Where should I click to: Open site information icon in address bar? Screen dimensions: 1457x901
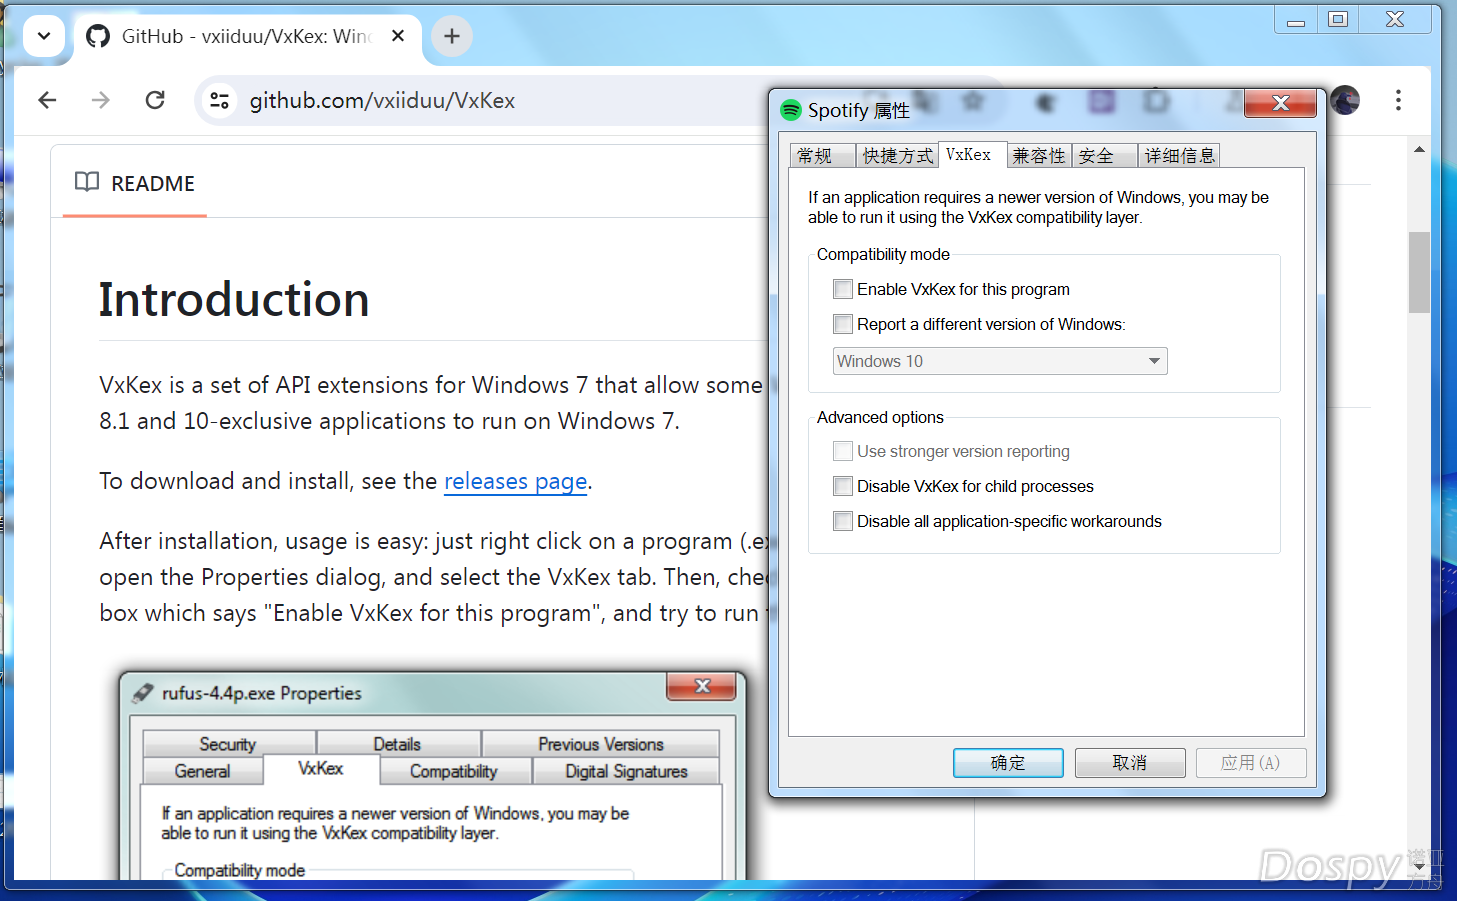[219, 100]
